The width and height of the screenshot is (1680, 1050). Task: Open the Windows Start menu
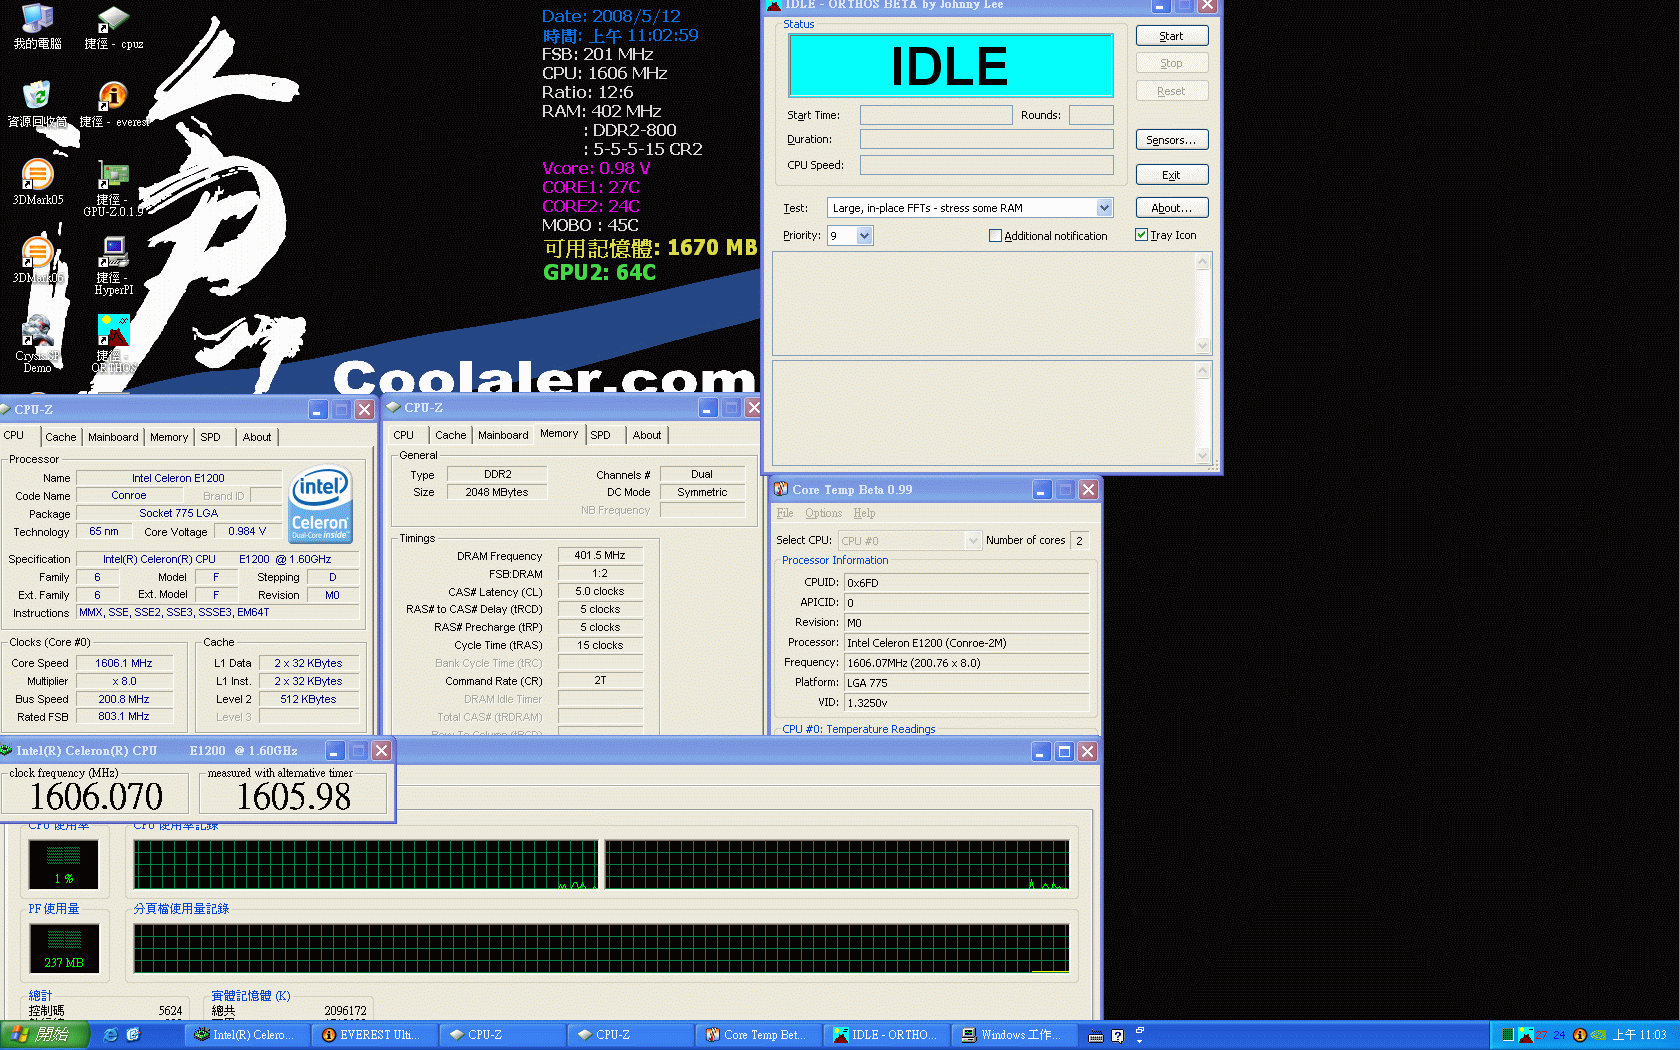click(x=45, y=1035)
